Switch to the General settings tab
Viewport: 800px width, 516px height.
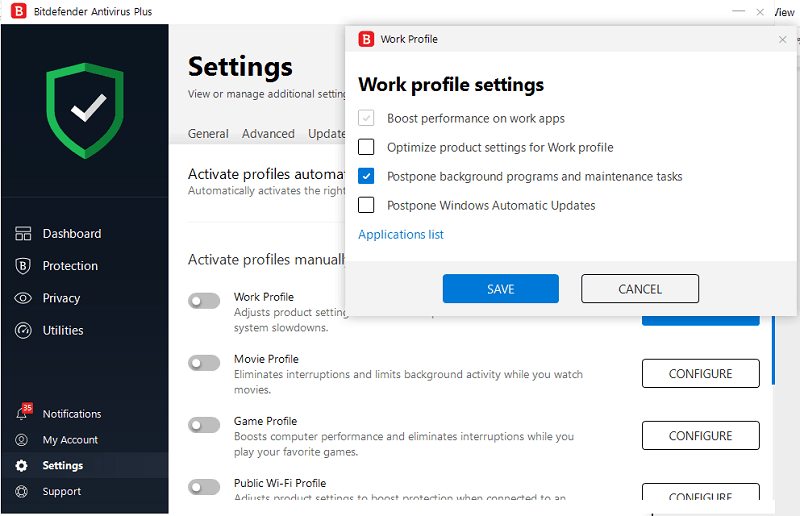(208, 134)
